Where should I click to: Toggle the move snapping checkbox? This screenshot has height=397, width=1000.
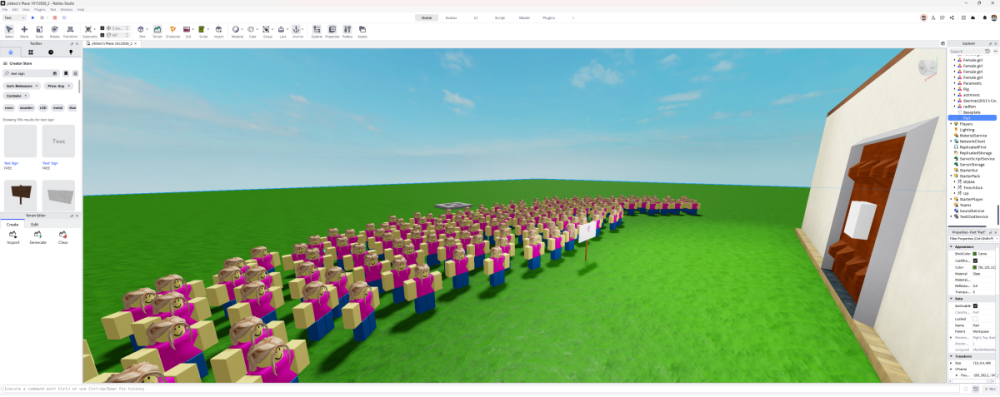tap(102, 28)
